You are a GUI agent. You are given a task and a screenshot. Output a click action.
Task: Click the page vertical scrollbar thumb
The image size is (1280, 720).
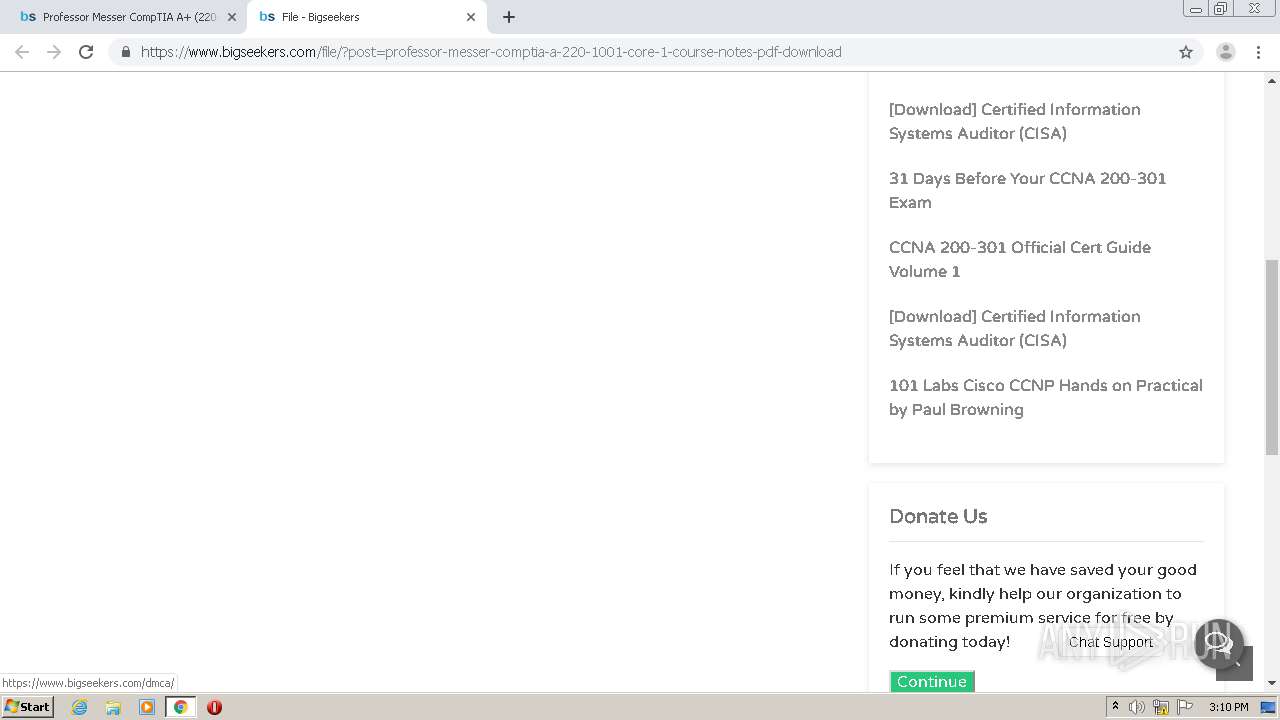tap(1272, 356)
